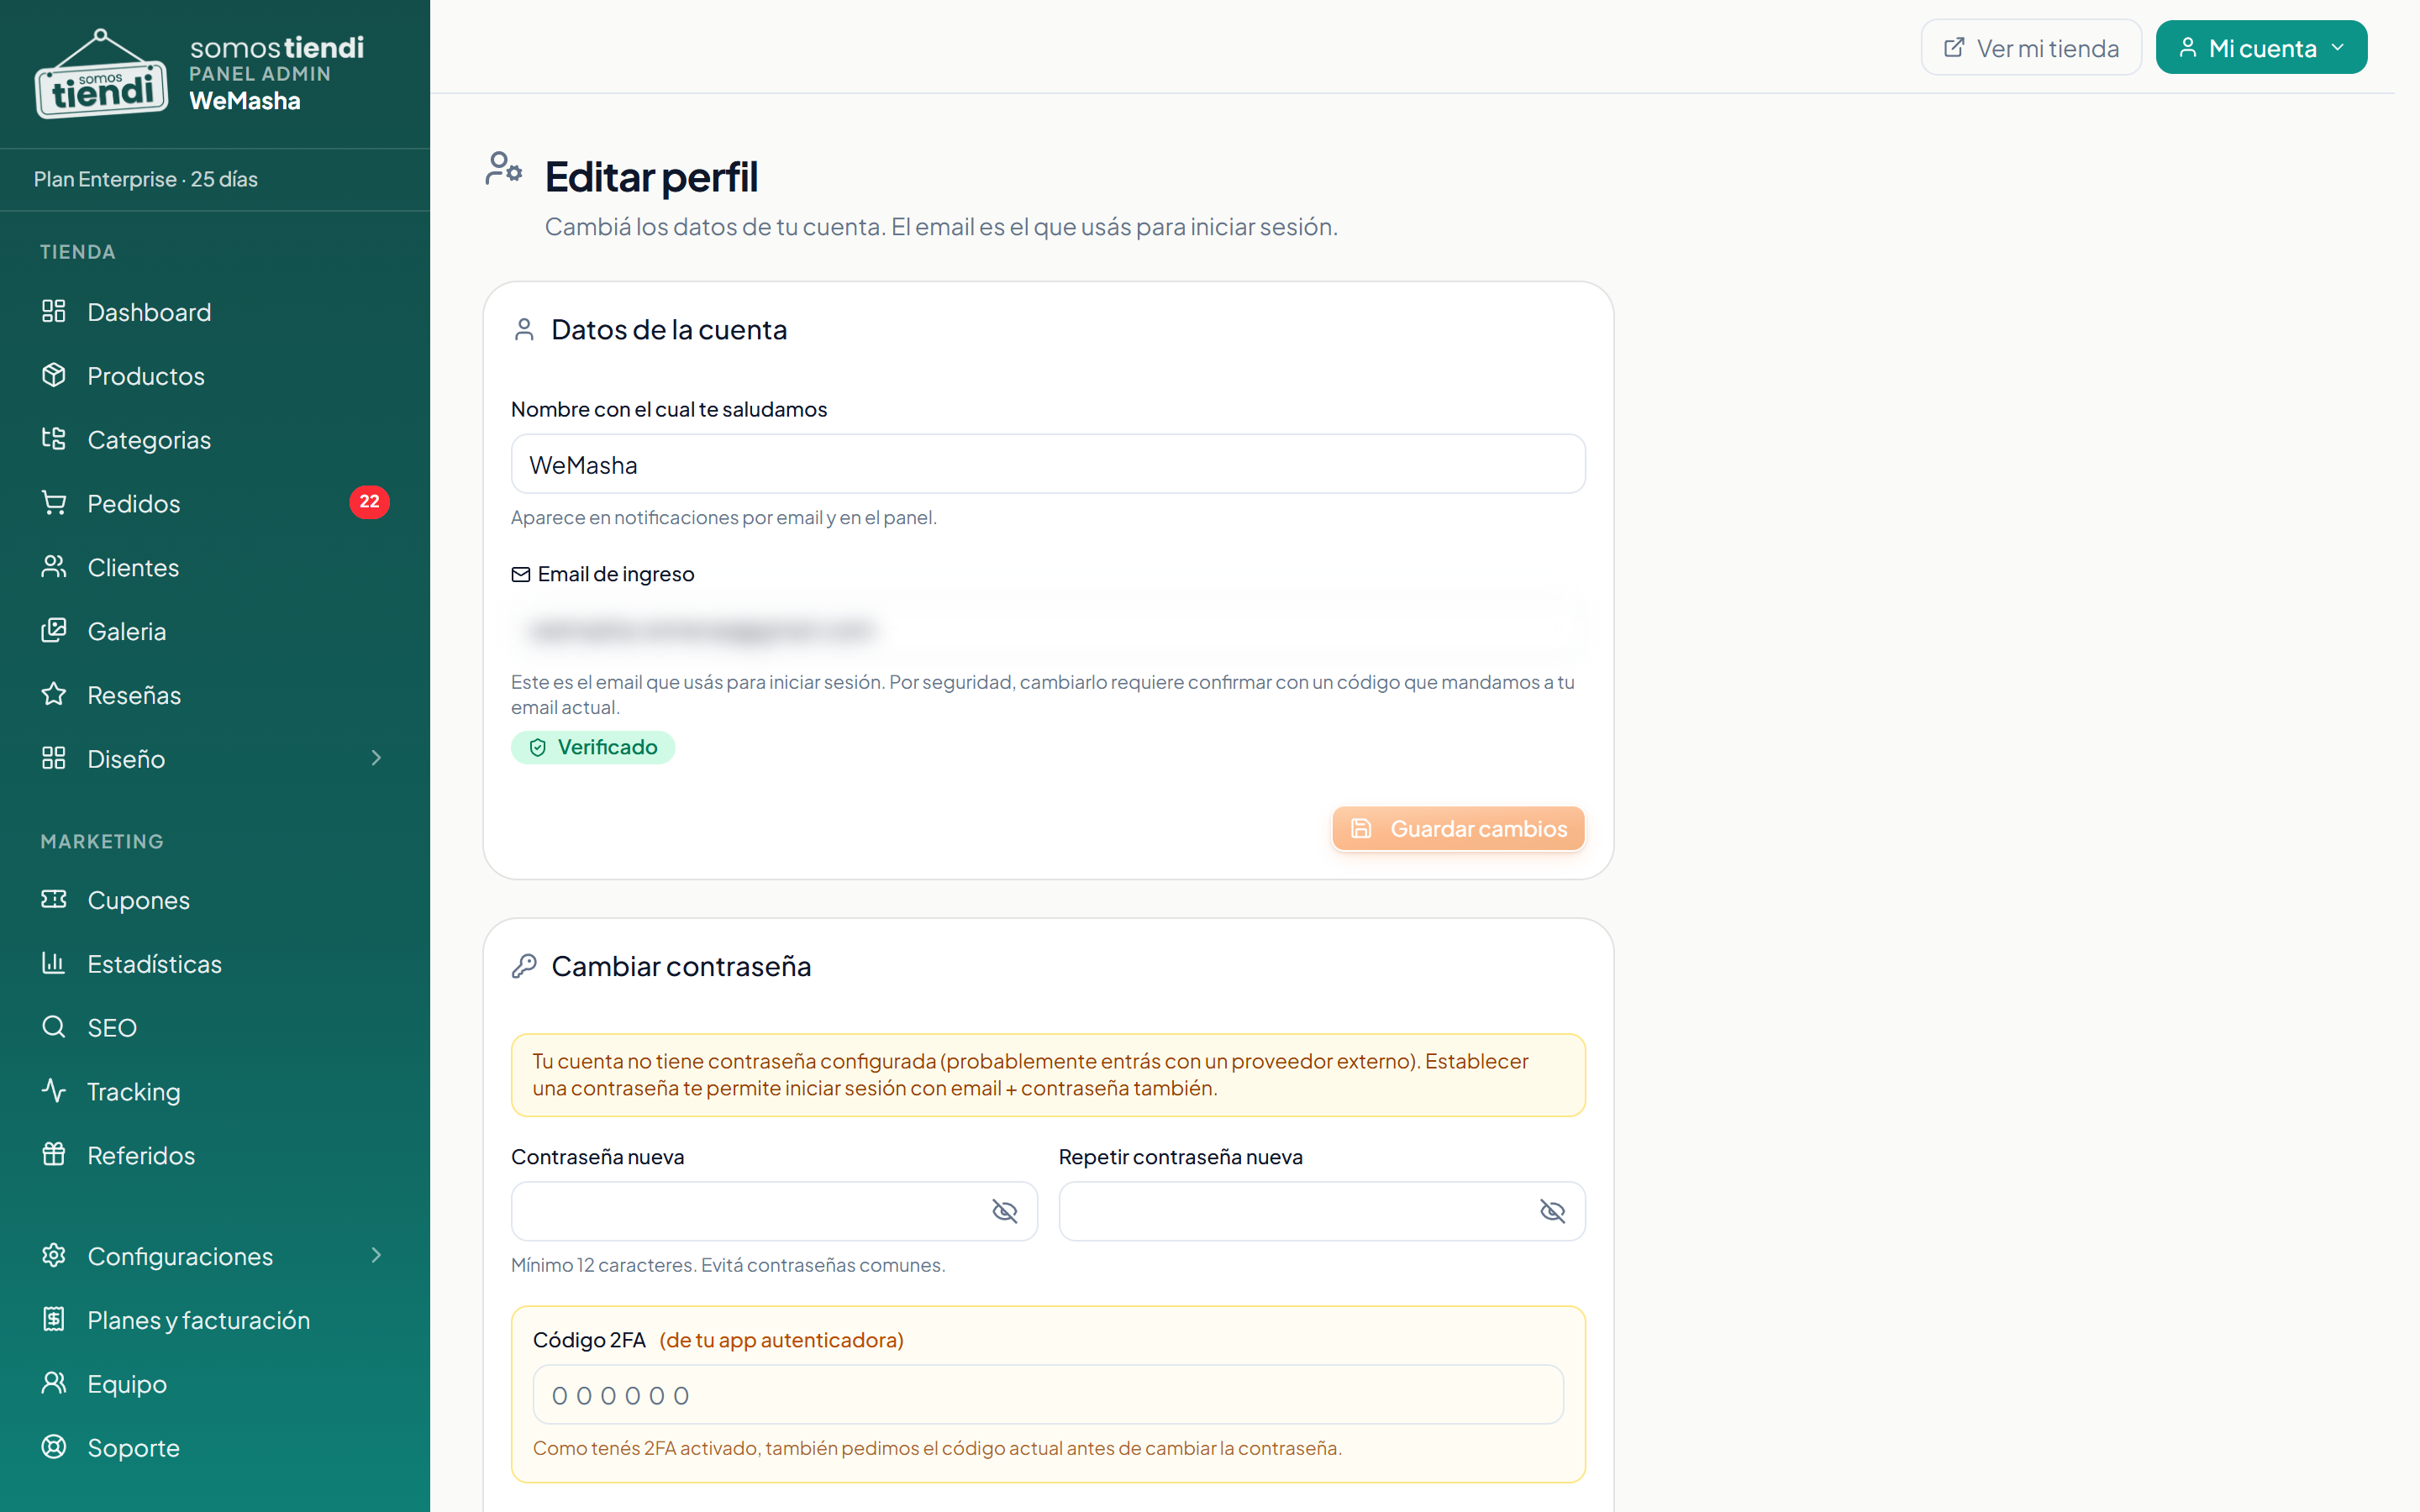The height and width of the screenshot is (1512, 2420).
Task: Open the Pedidos section
Action: pyautogui.click(x=214, y=503)
